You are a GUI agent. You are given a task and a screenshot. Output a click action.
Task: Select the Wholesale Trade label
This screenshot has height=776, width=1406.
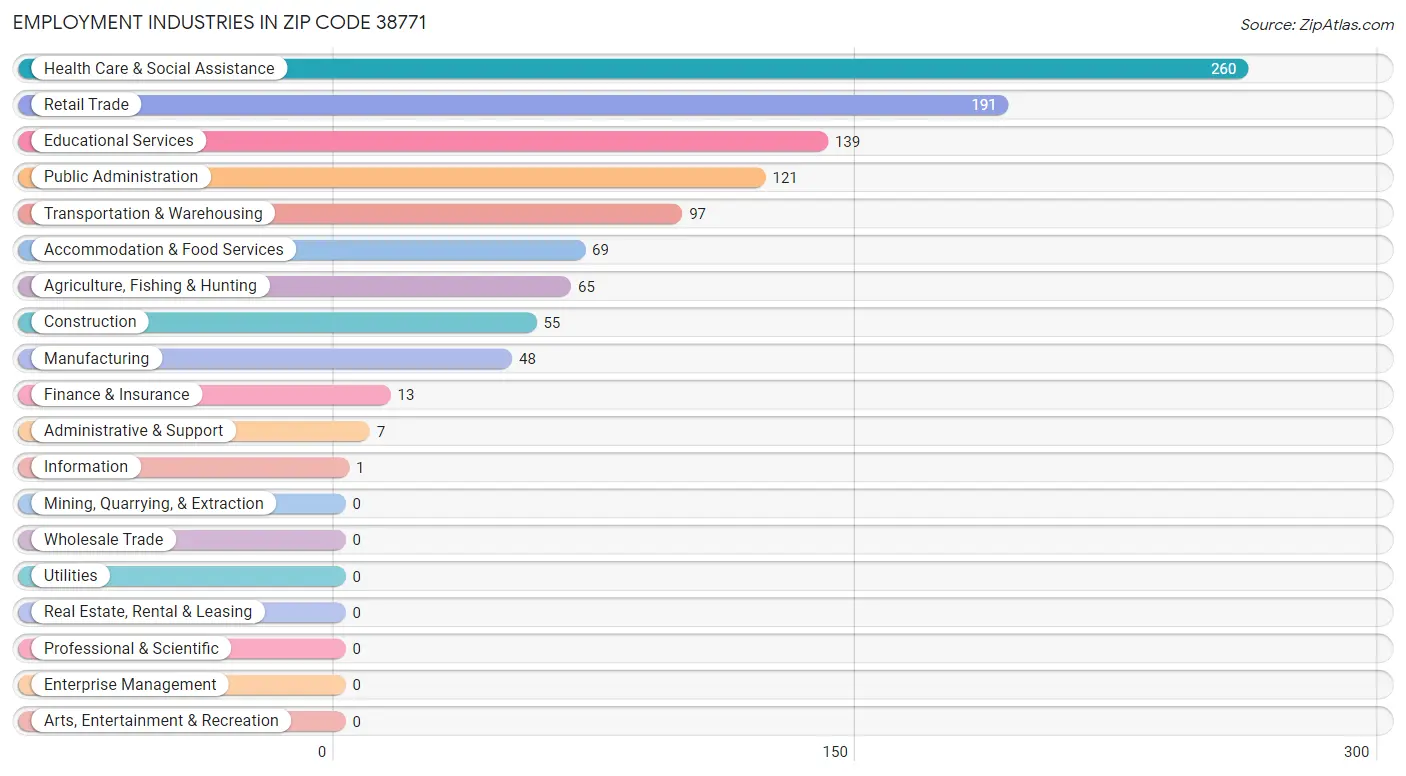(x=103, y=539)
